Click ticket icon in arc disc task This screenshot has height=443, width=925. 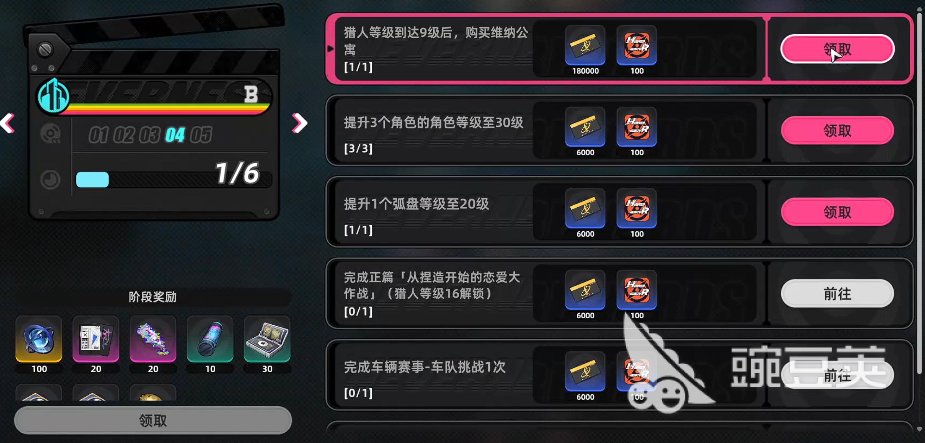pyautogui.click(x=585, y=208)
